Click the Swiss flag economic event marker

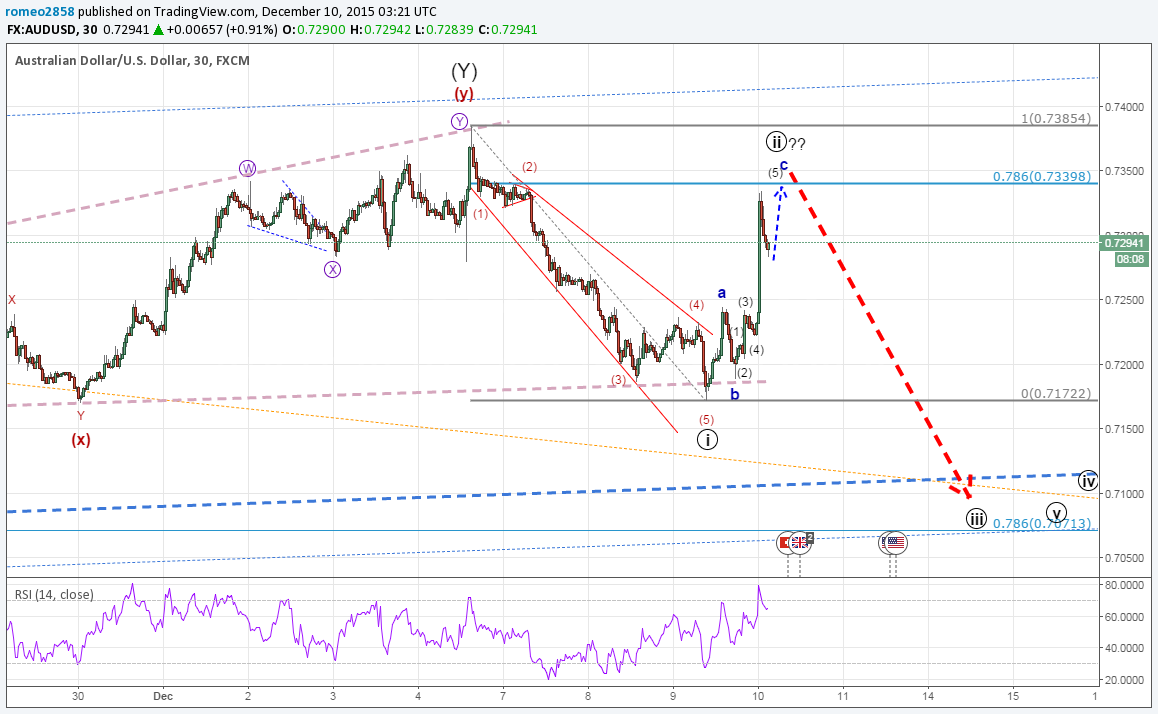click(x=784, y=543)
